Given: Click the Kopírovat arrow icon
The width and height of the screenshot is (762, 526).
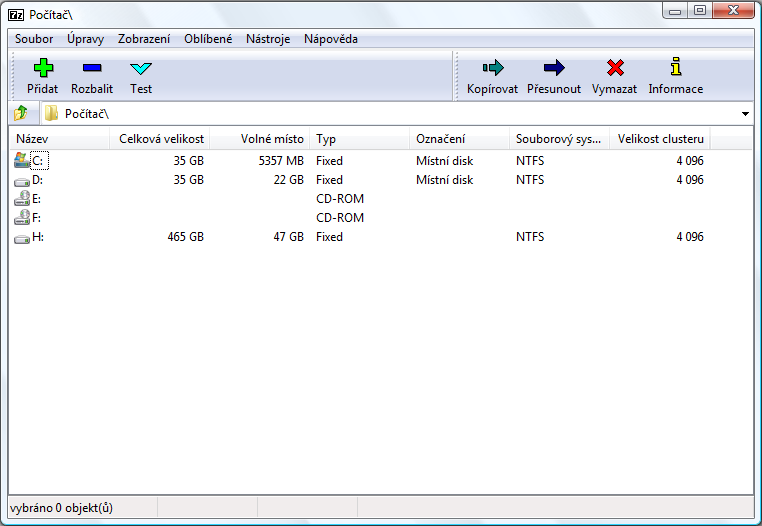Looking at the screenshot, I should click(493, 68).
